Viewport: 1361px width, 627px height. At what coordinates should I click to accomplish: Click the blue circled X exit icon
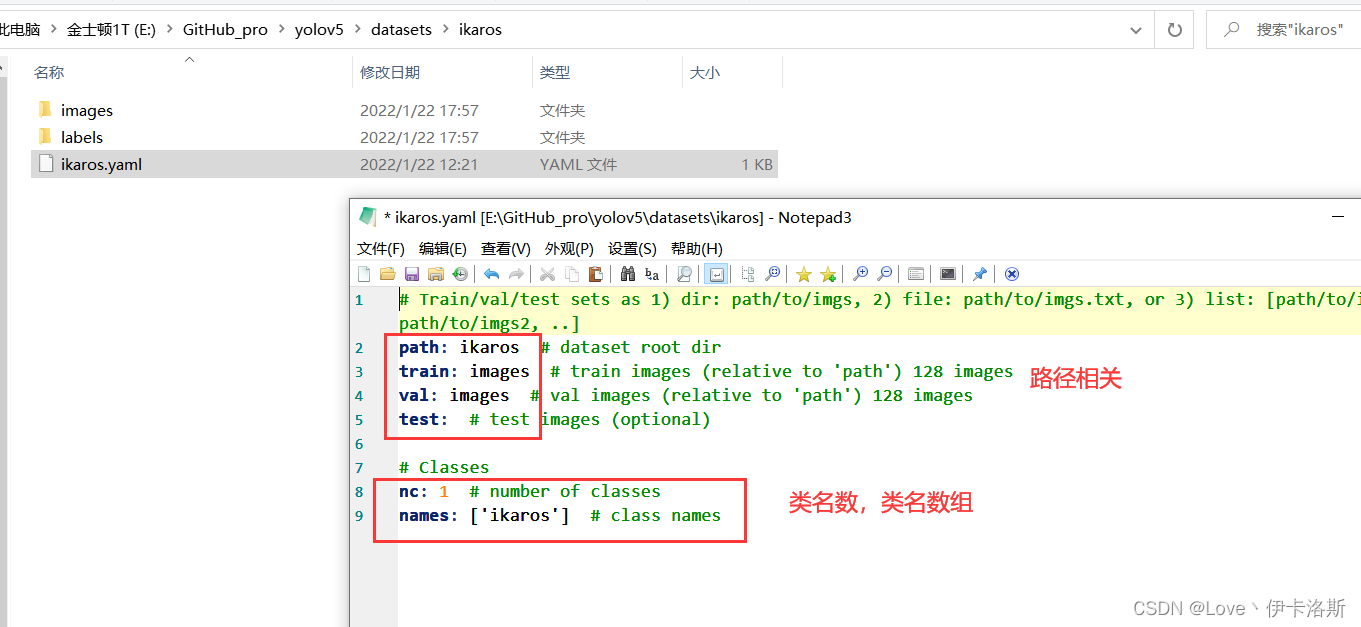click(1012, 274)
